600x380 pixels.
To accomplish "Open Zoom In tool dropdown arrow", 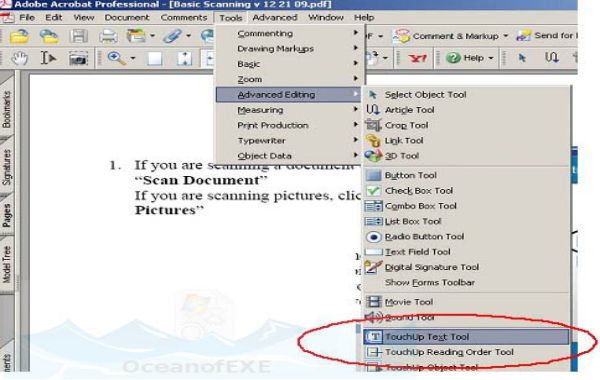I will tap(133, 59).
